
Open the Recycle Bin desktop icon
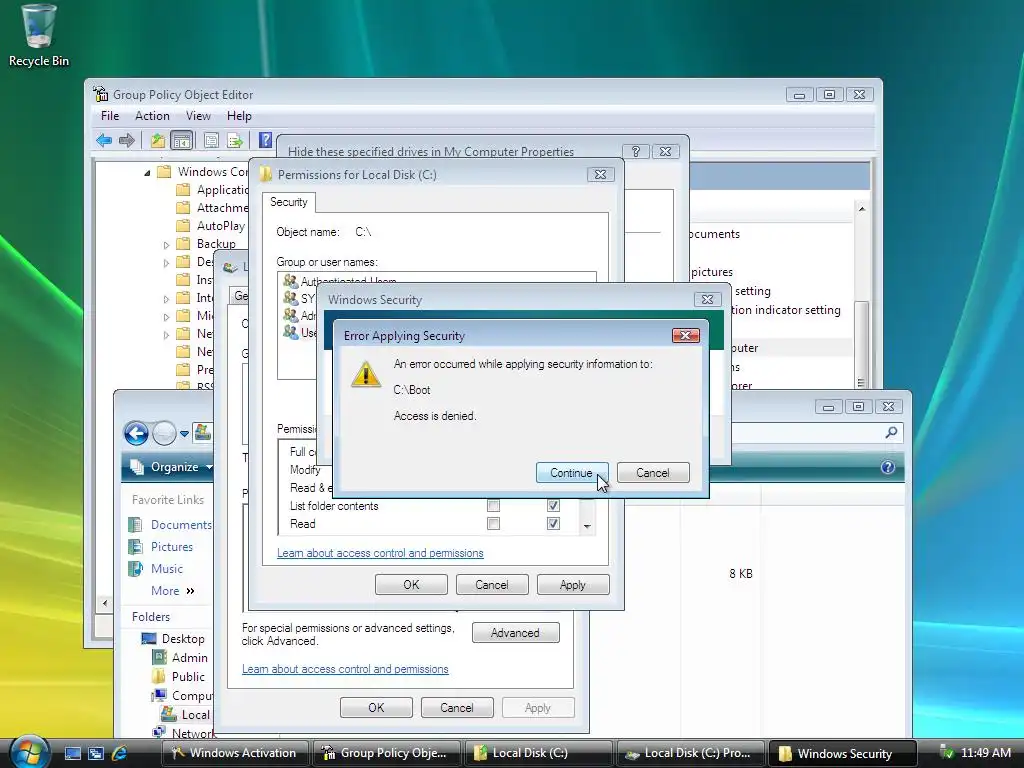[x=38, y=36]
